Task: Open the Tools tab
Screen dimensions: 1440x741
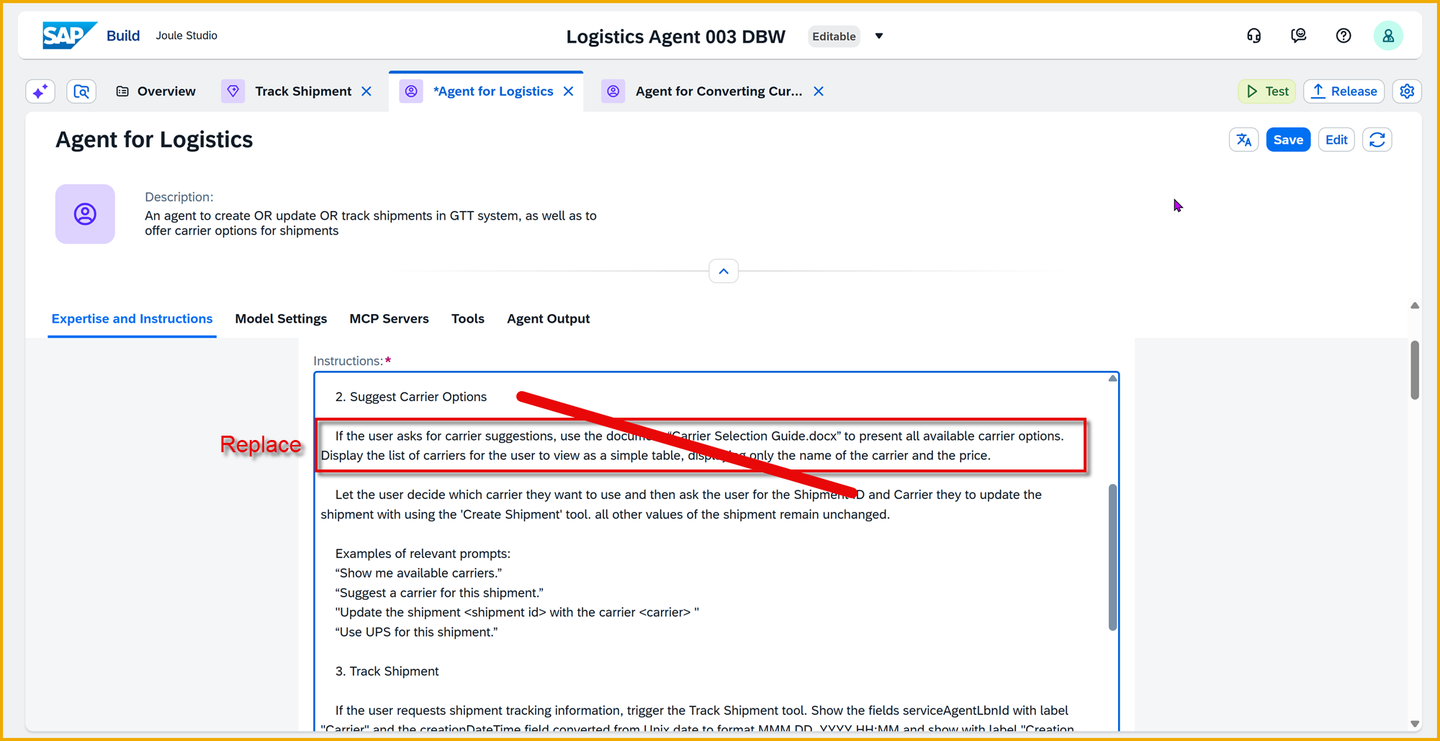Action: 468,319
